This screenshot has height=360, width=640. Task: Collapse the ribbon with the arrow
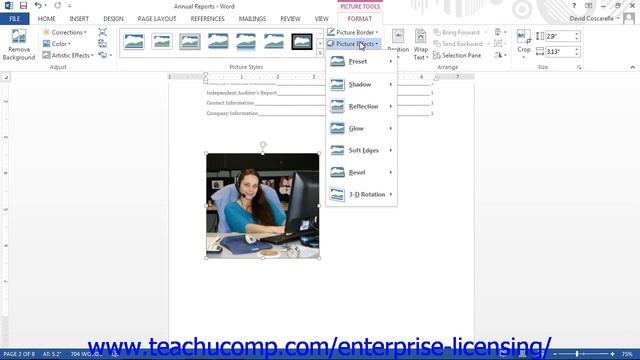tap(632, 67)
